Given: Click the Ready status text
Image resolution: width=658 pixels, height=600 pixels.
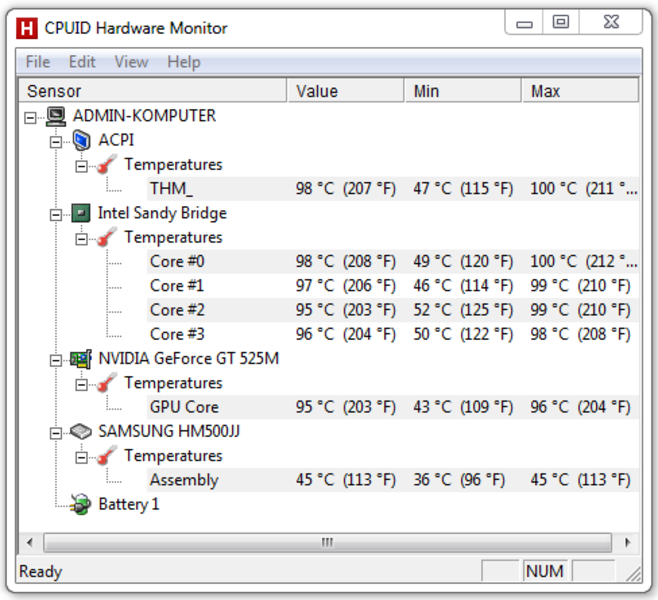Looking at the screenshot, I should click(x=41, y=572).
